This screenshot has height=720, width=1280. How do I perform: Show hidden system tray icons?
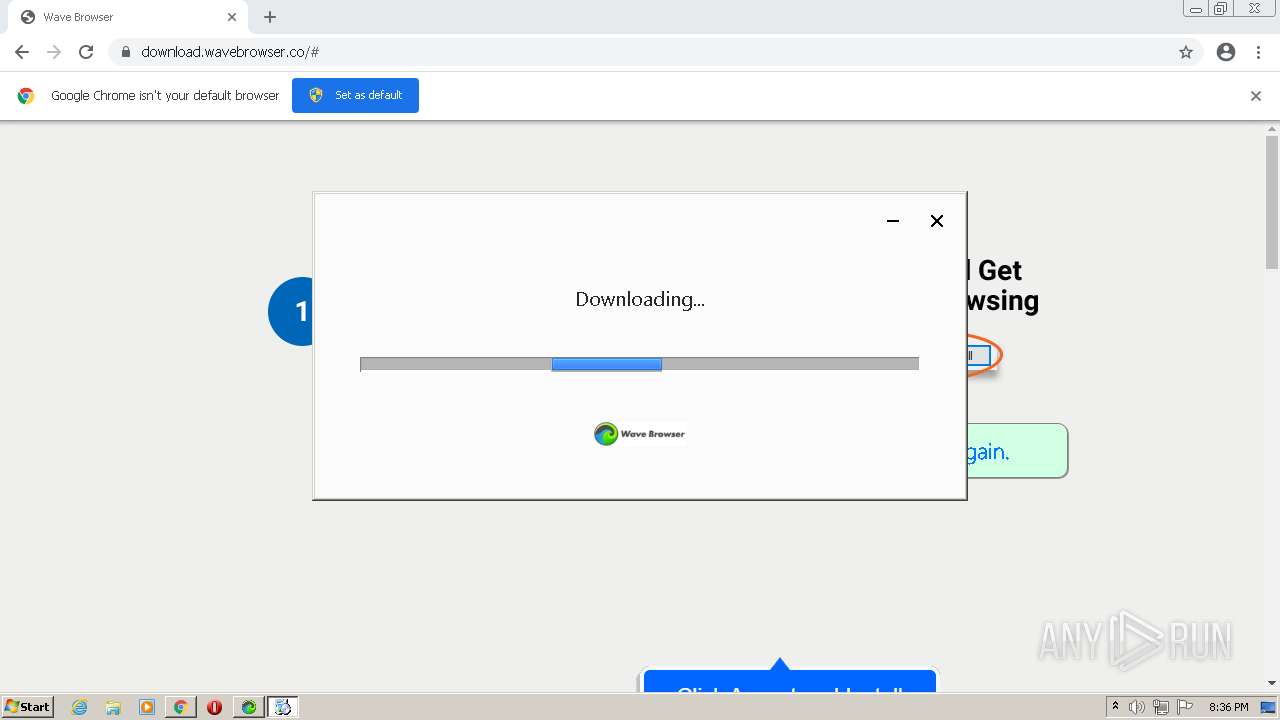(1116, 707)
